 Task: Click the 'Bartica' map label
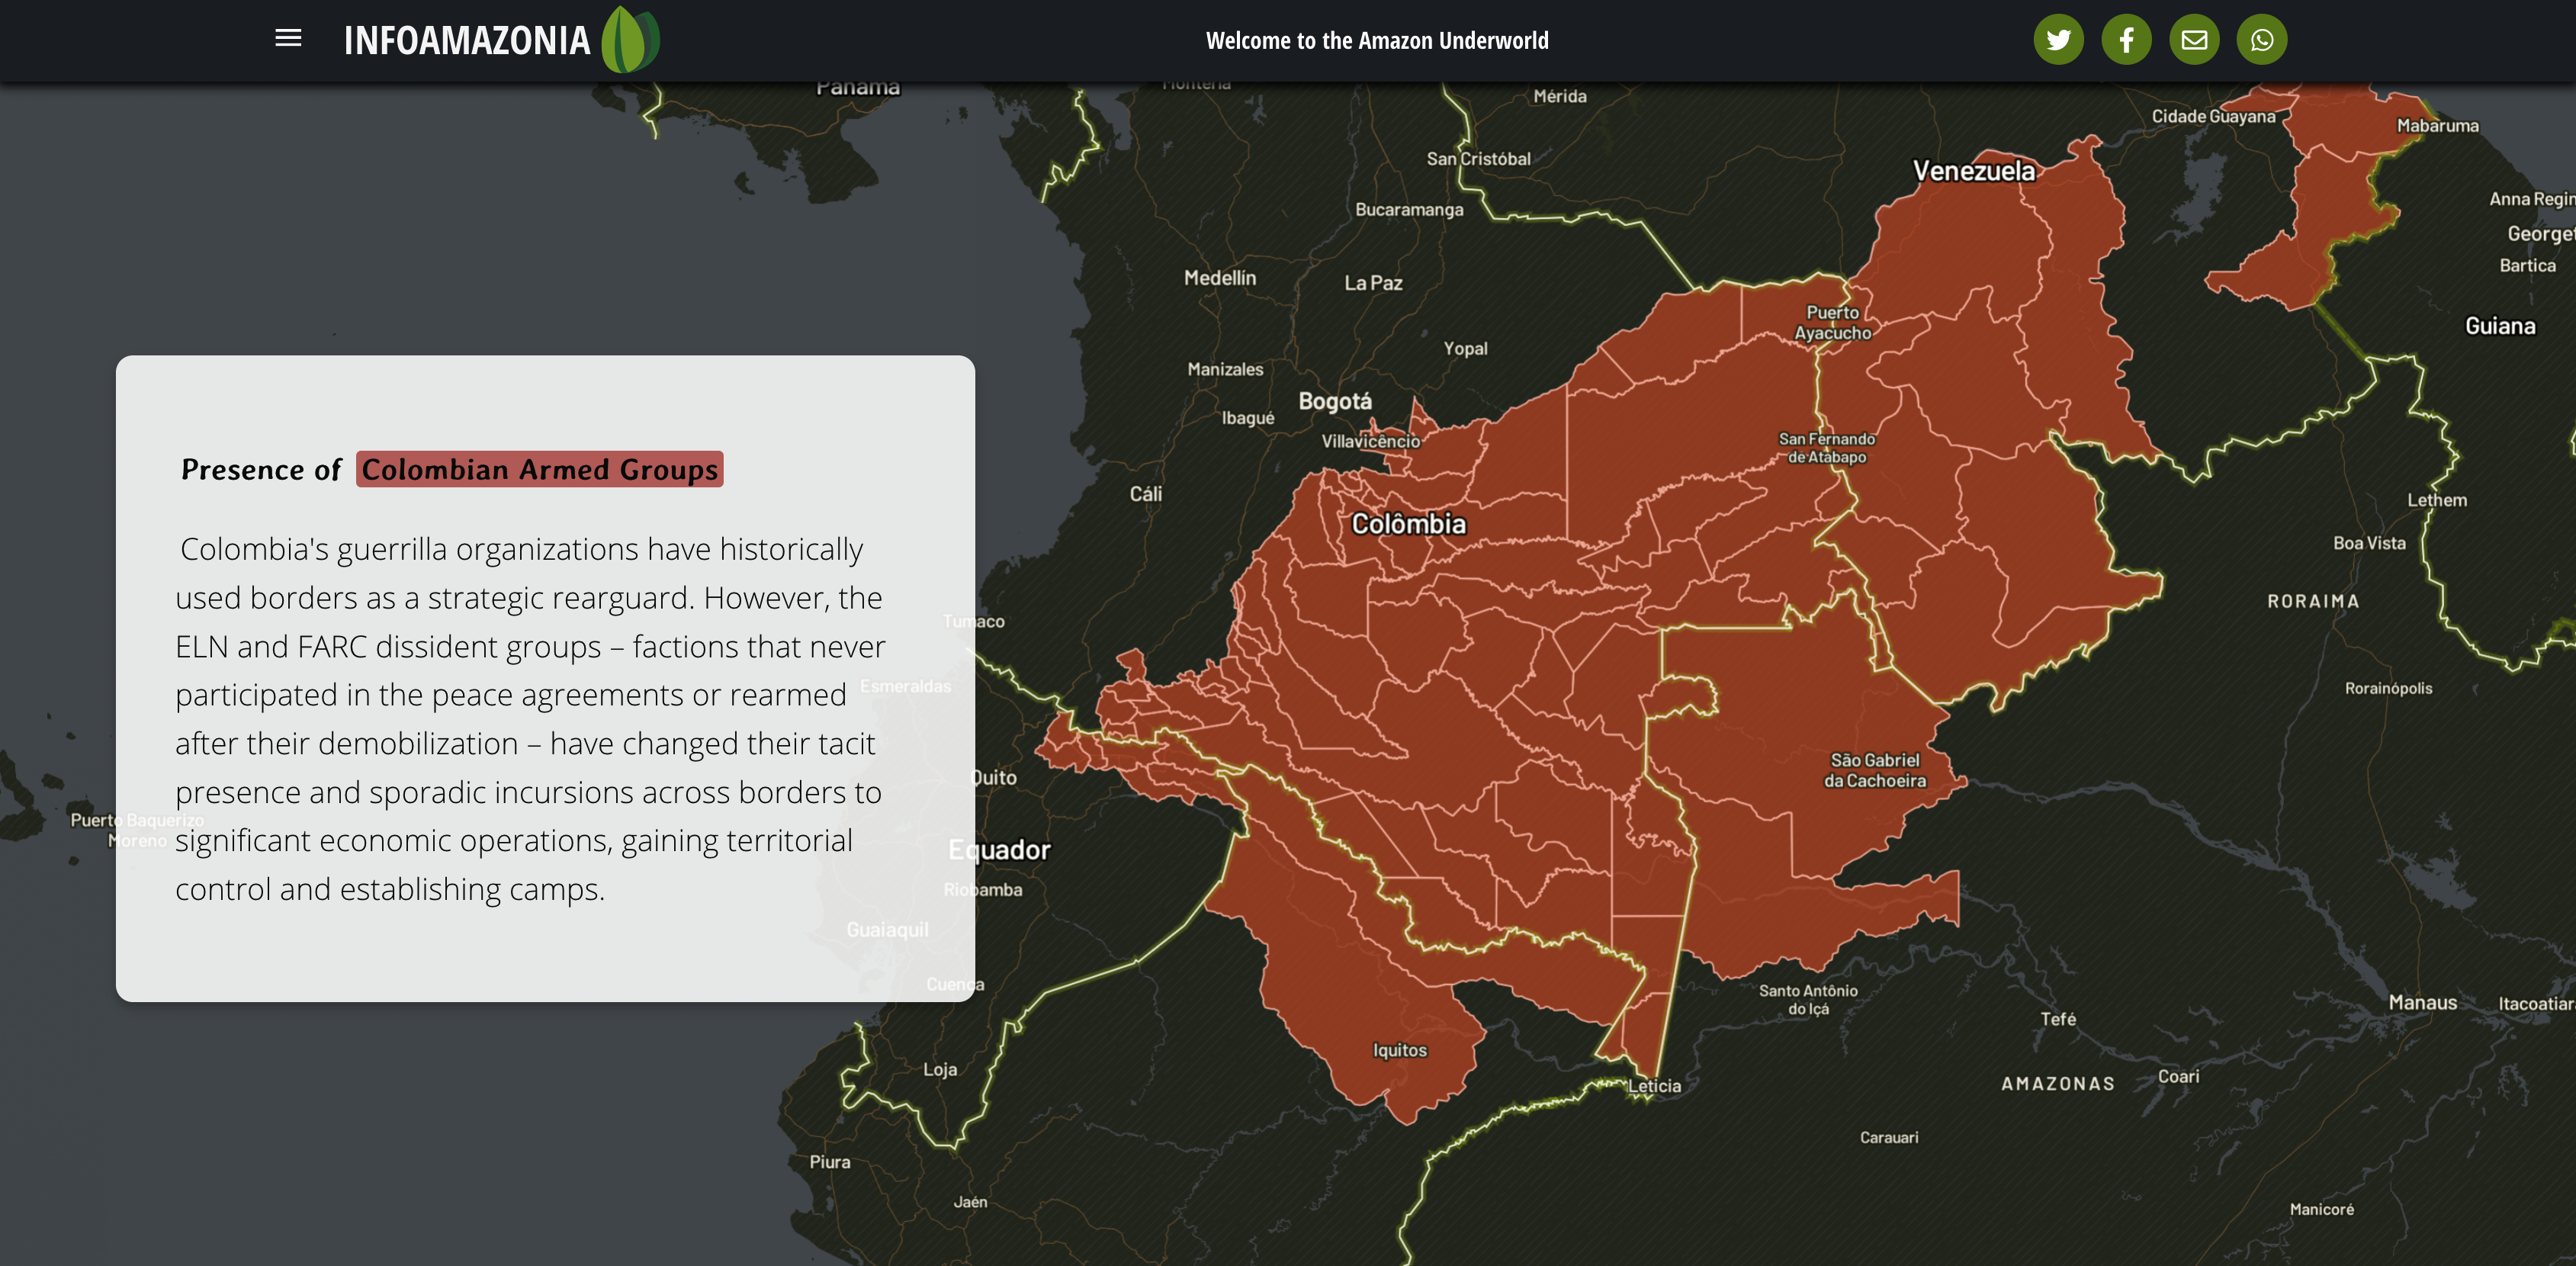pyautogui.click(x=2527, y=266)
